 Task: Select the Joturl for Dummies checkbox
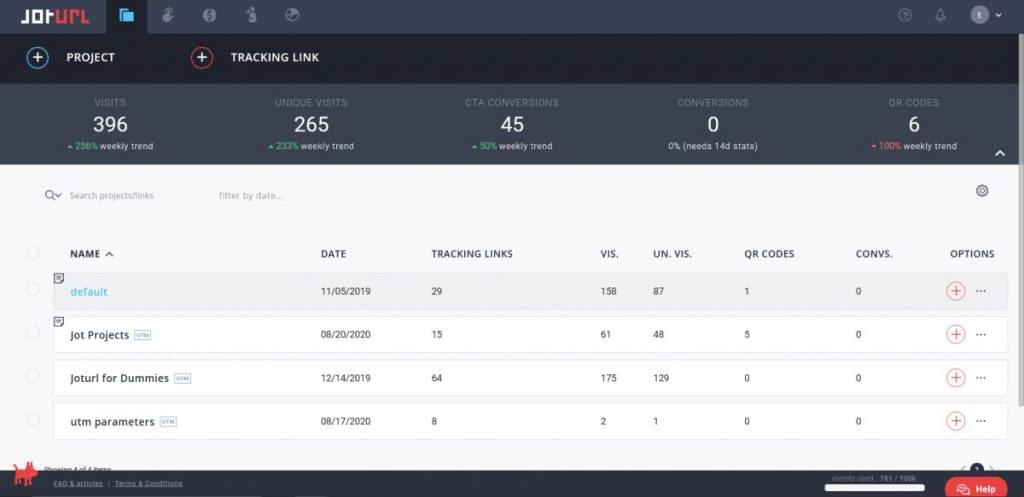point(33,376)
